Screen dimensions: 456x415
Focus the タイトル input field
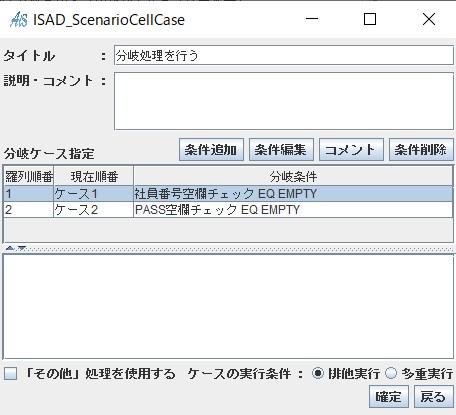pyautogui.click(x=284, y=55)
